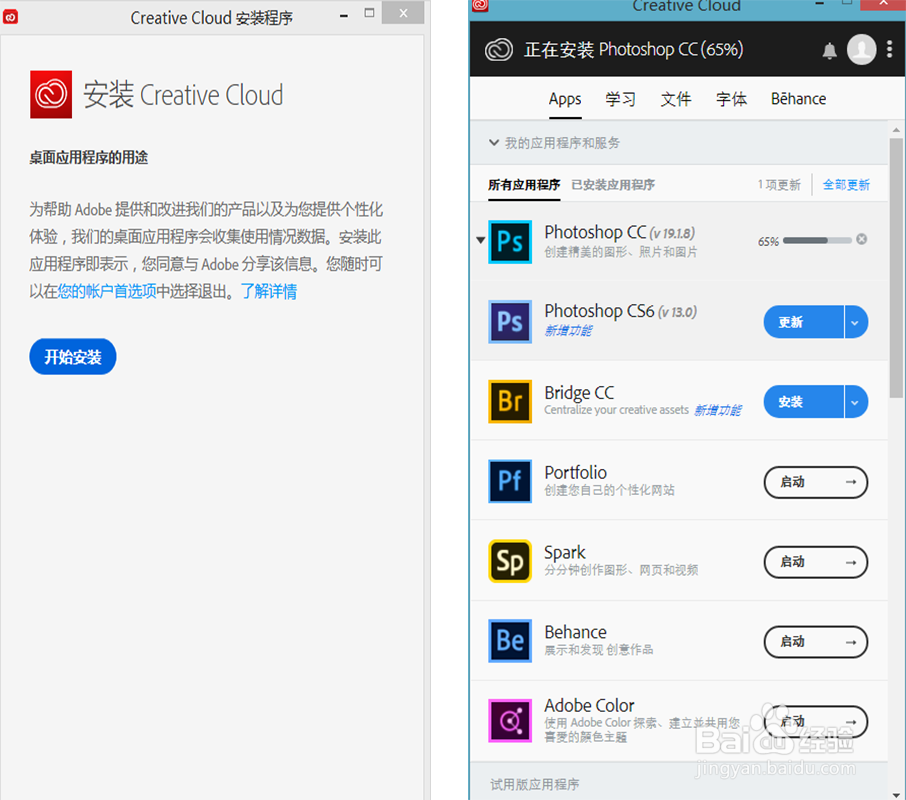
Task: Click the Bridge CC icon
Action: (510, 402)
